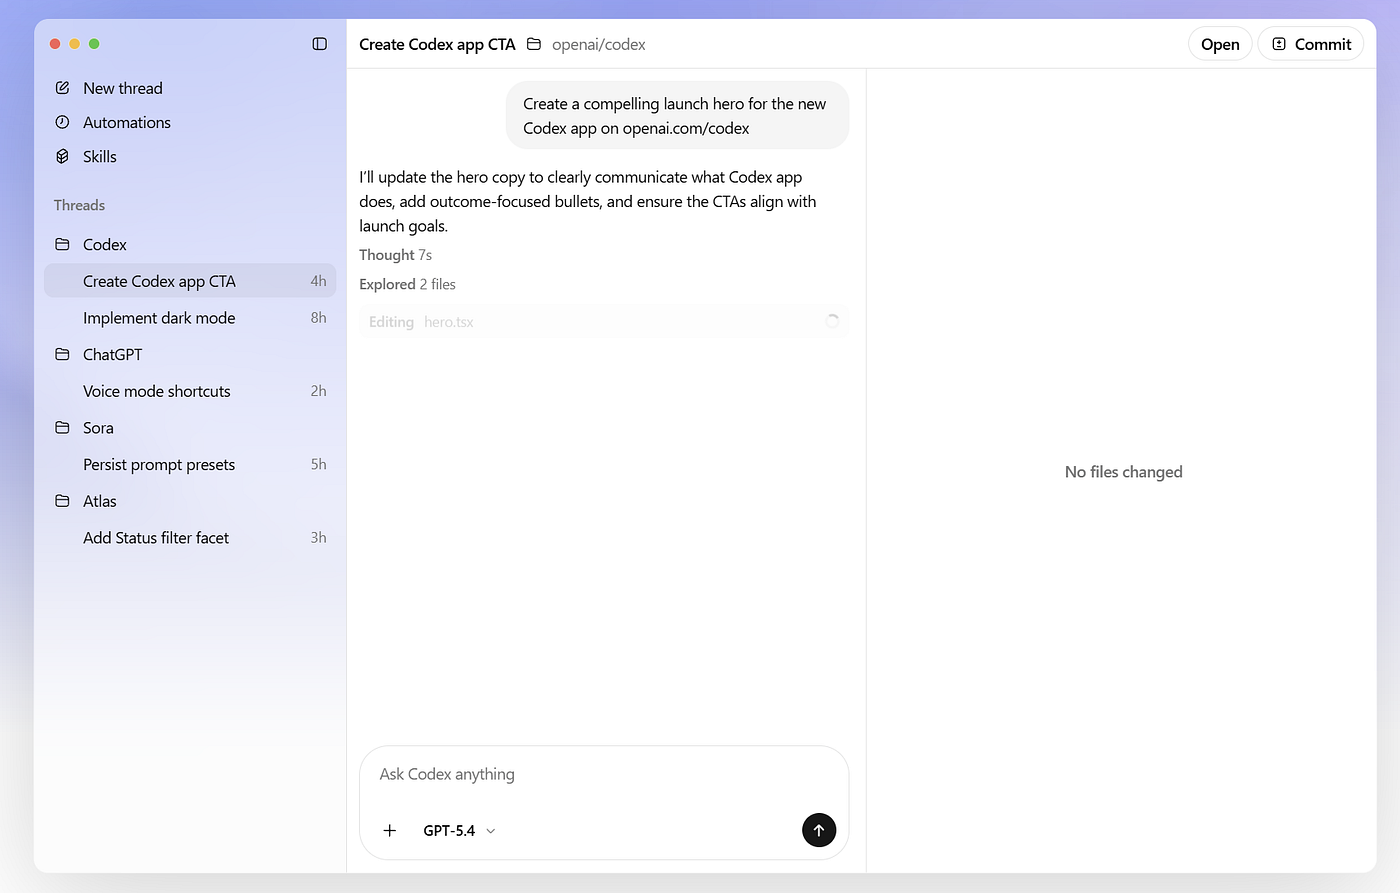Click the Commit button
This screenshot has width=1400, height=893.
1310,44
